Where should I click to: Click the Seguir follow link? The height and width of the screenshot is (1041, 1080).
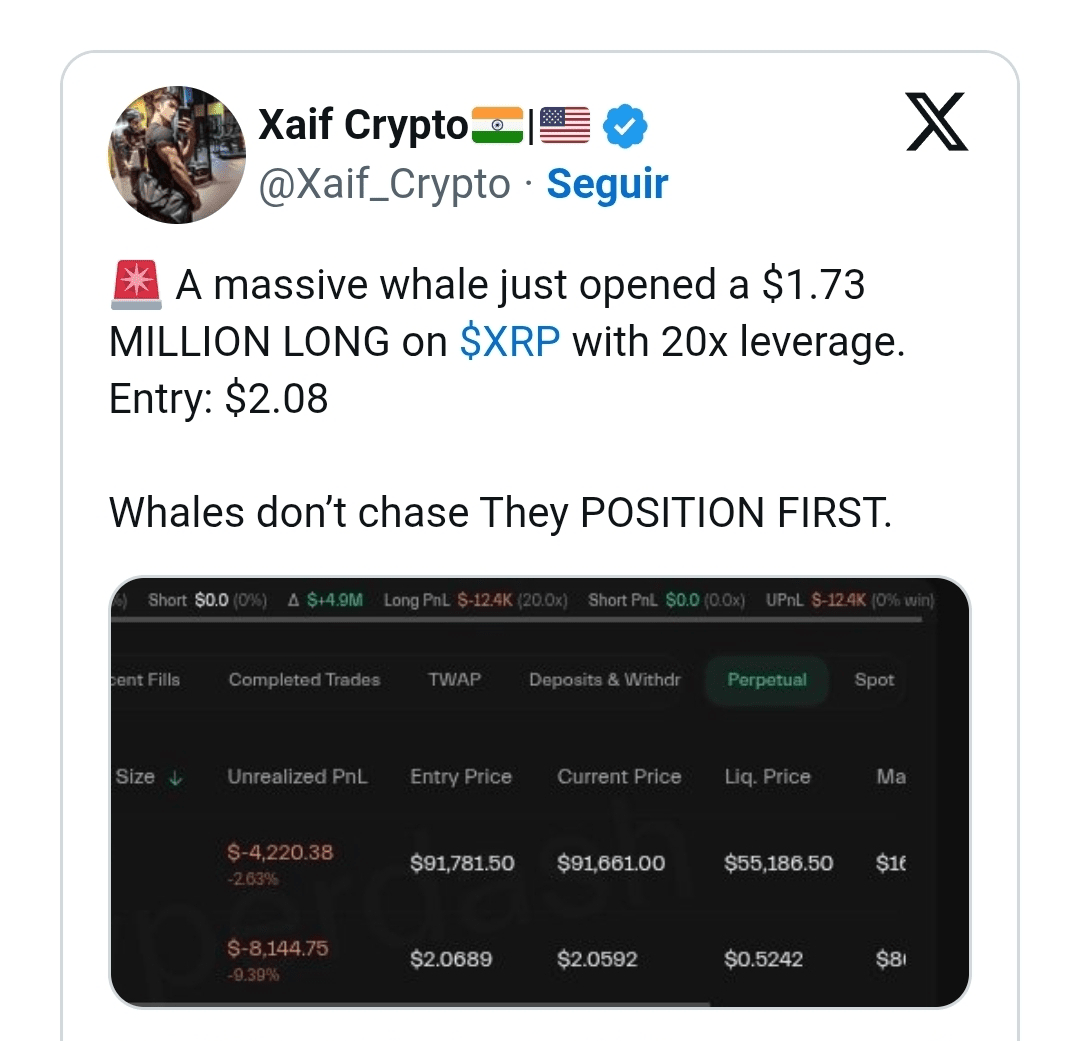point(607,184)
